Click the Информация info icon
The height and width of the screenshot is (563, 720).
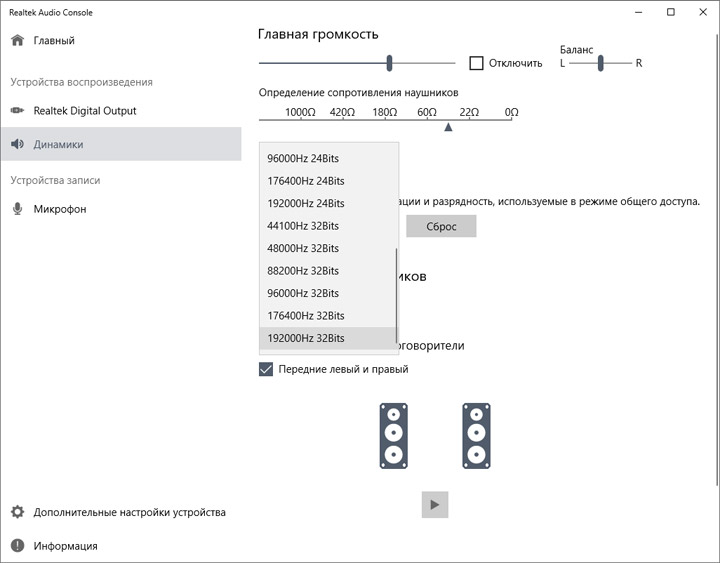tap(17, 546)
